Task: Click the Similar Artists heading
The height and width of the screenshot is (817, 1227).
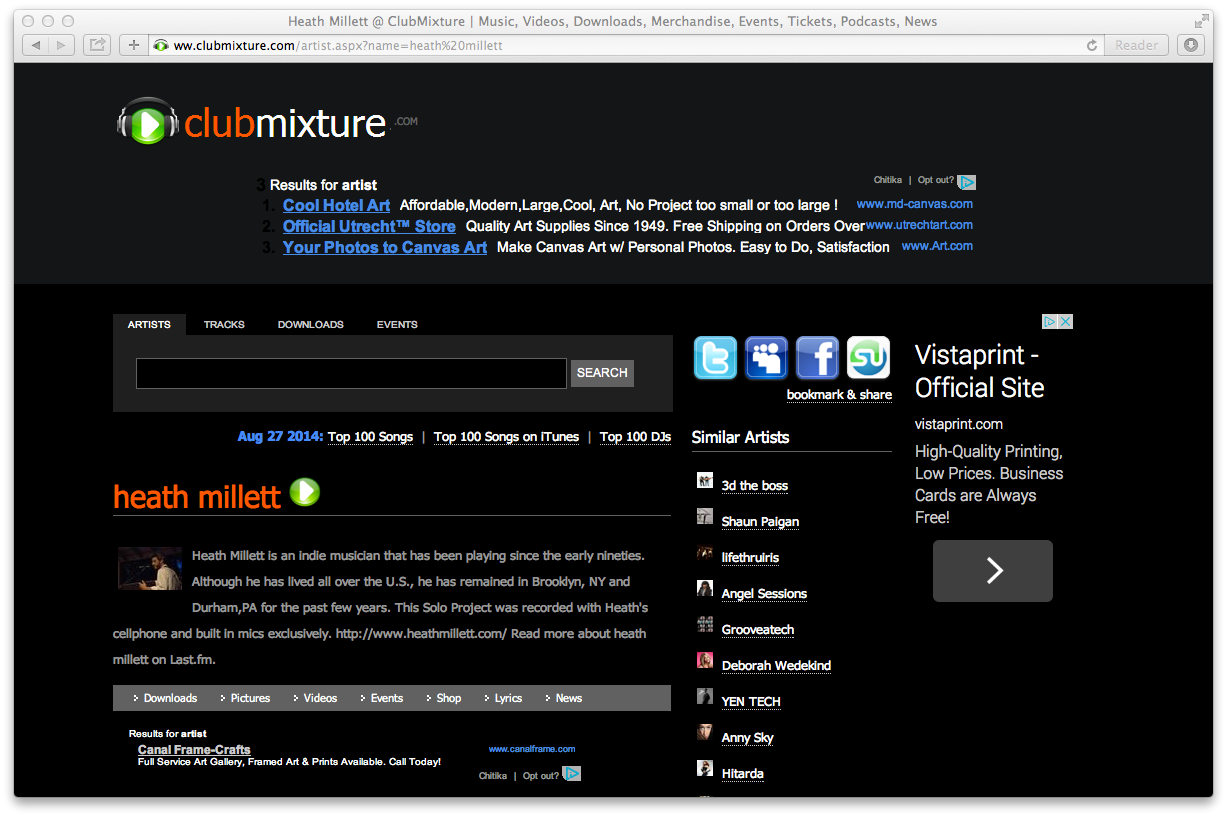Action: tap(740, 437)
